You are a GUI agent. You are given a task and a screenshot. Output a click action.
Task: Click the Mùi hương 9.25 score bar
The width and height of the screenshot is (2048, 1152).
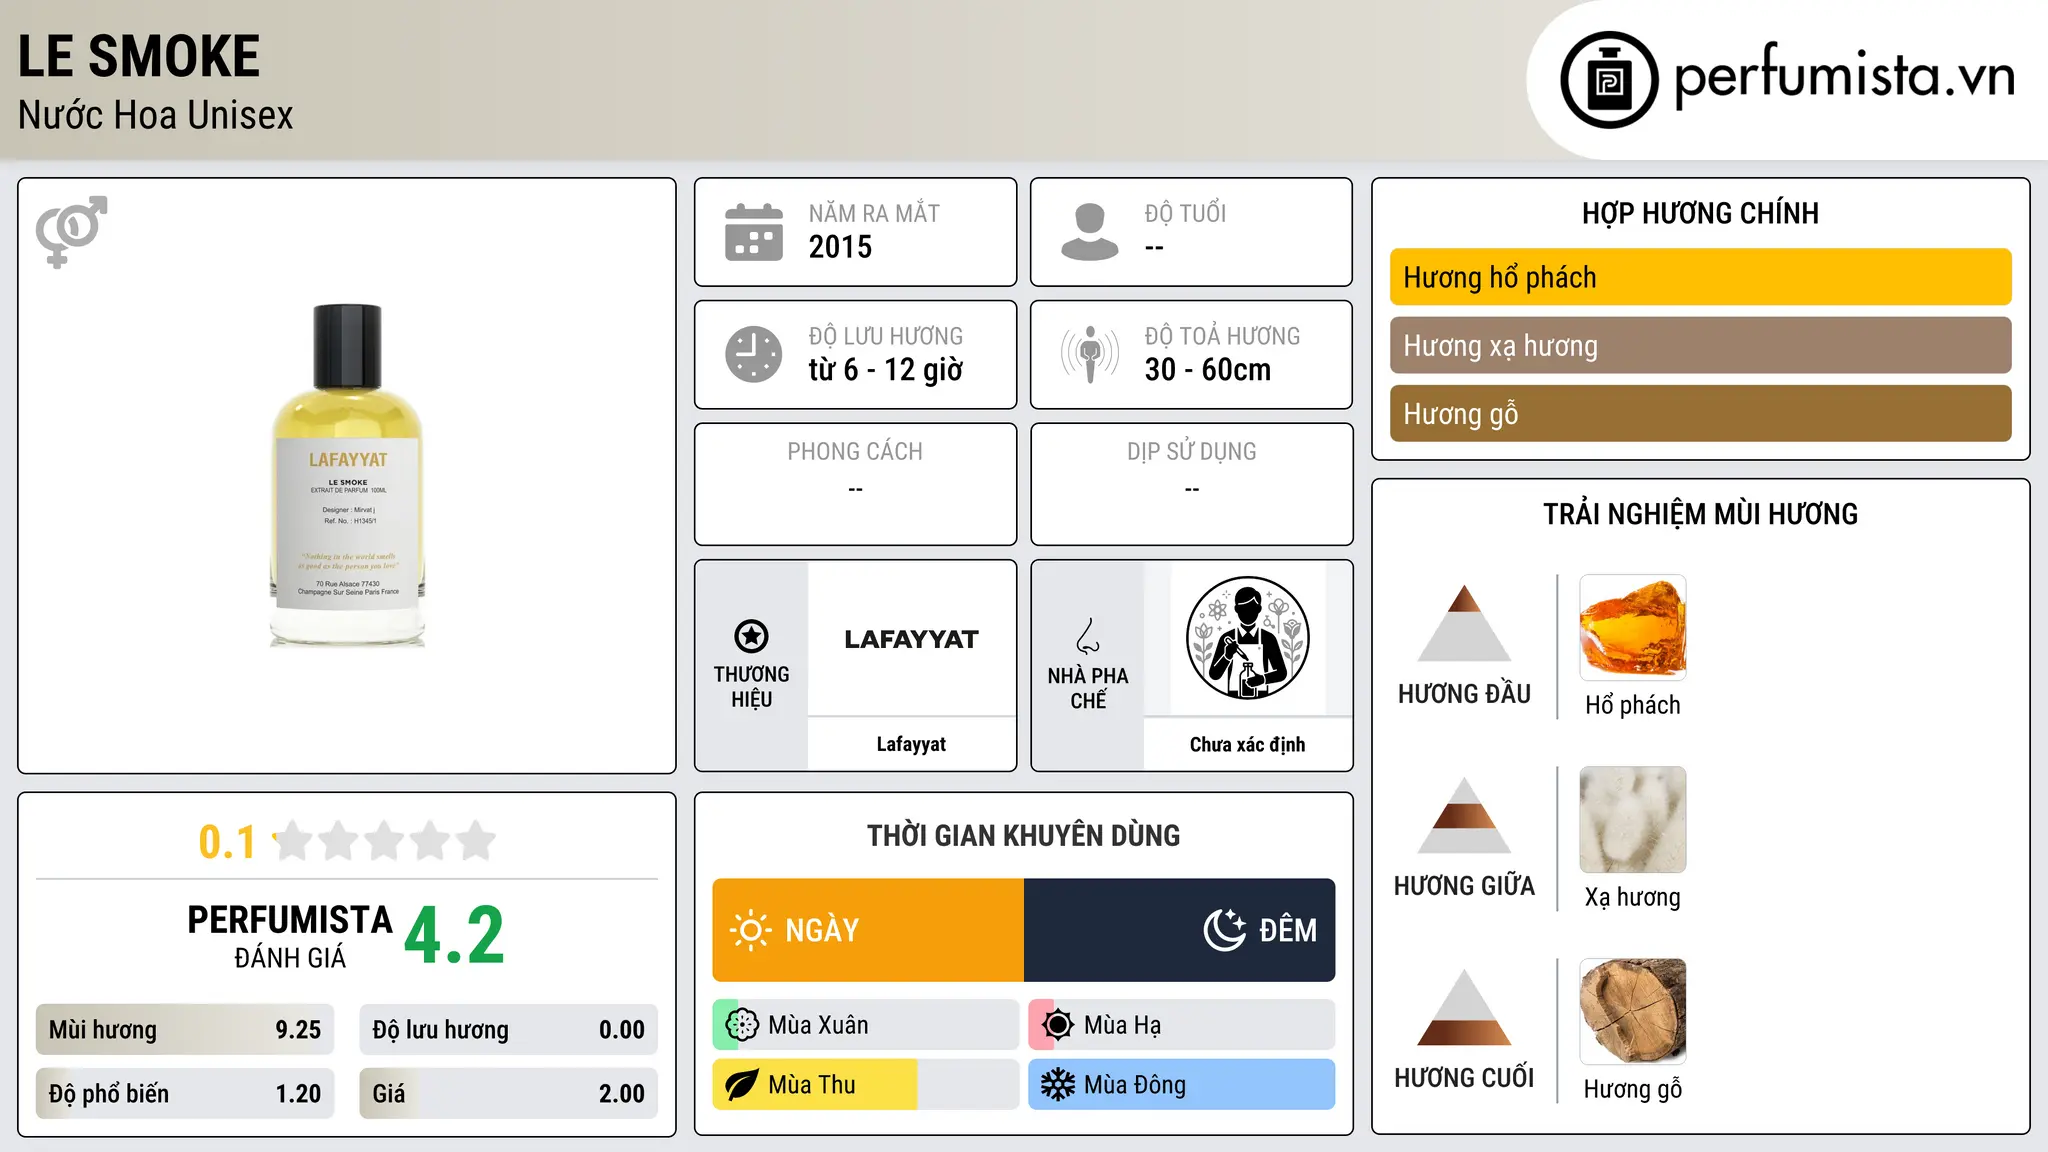click(x=185, y=1030)
